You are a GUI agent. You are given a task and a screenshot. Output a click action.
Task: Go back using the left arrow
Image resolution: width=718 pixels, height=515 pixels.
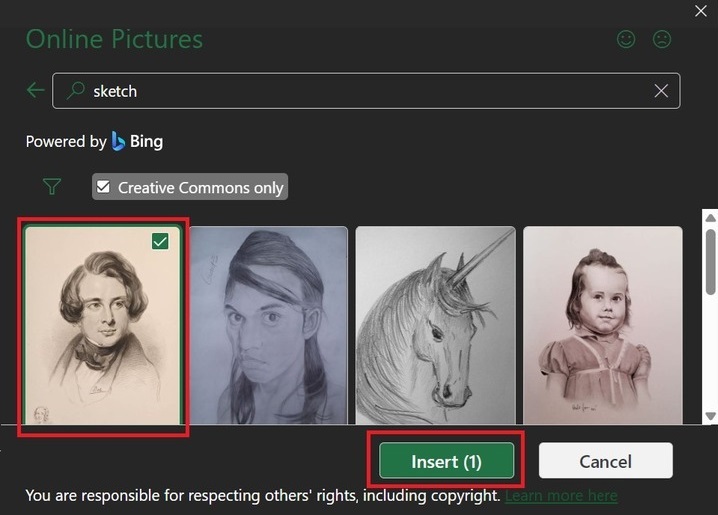point(35,90)
